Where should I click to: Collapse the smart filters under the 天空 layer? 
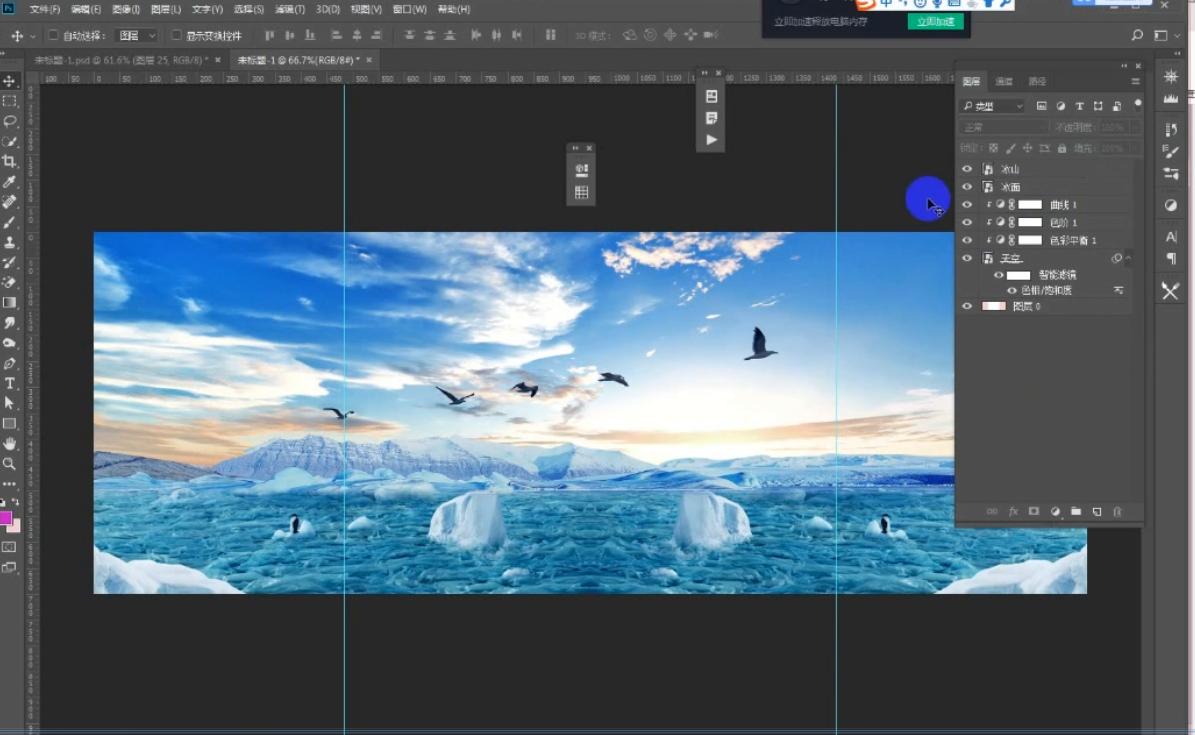pos(1129,257)
